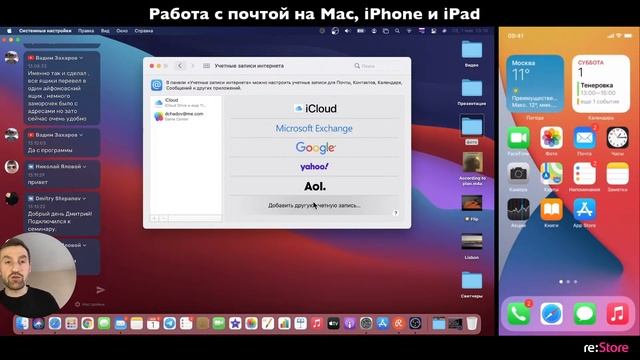Tap the Stocks app on iPhone
Image resolution: width=640 pixels, height=360 pixels.
pos(518,209)
